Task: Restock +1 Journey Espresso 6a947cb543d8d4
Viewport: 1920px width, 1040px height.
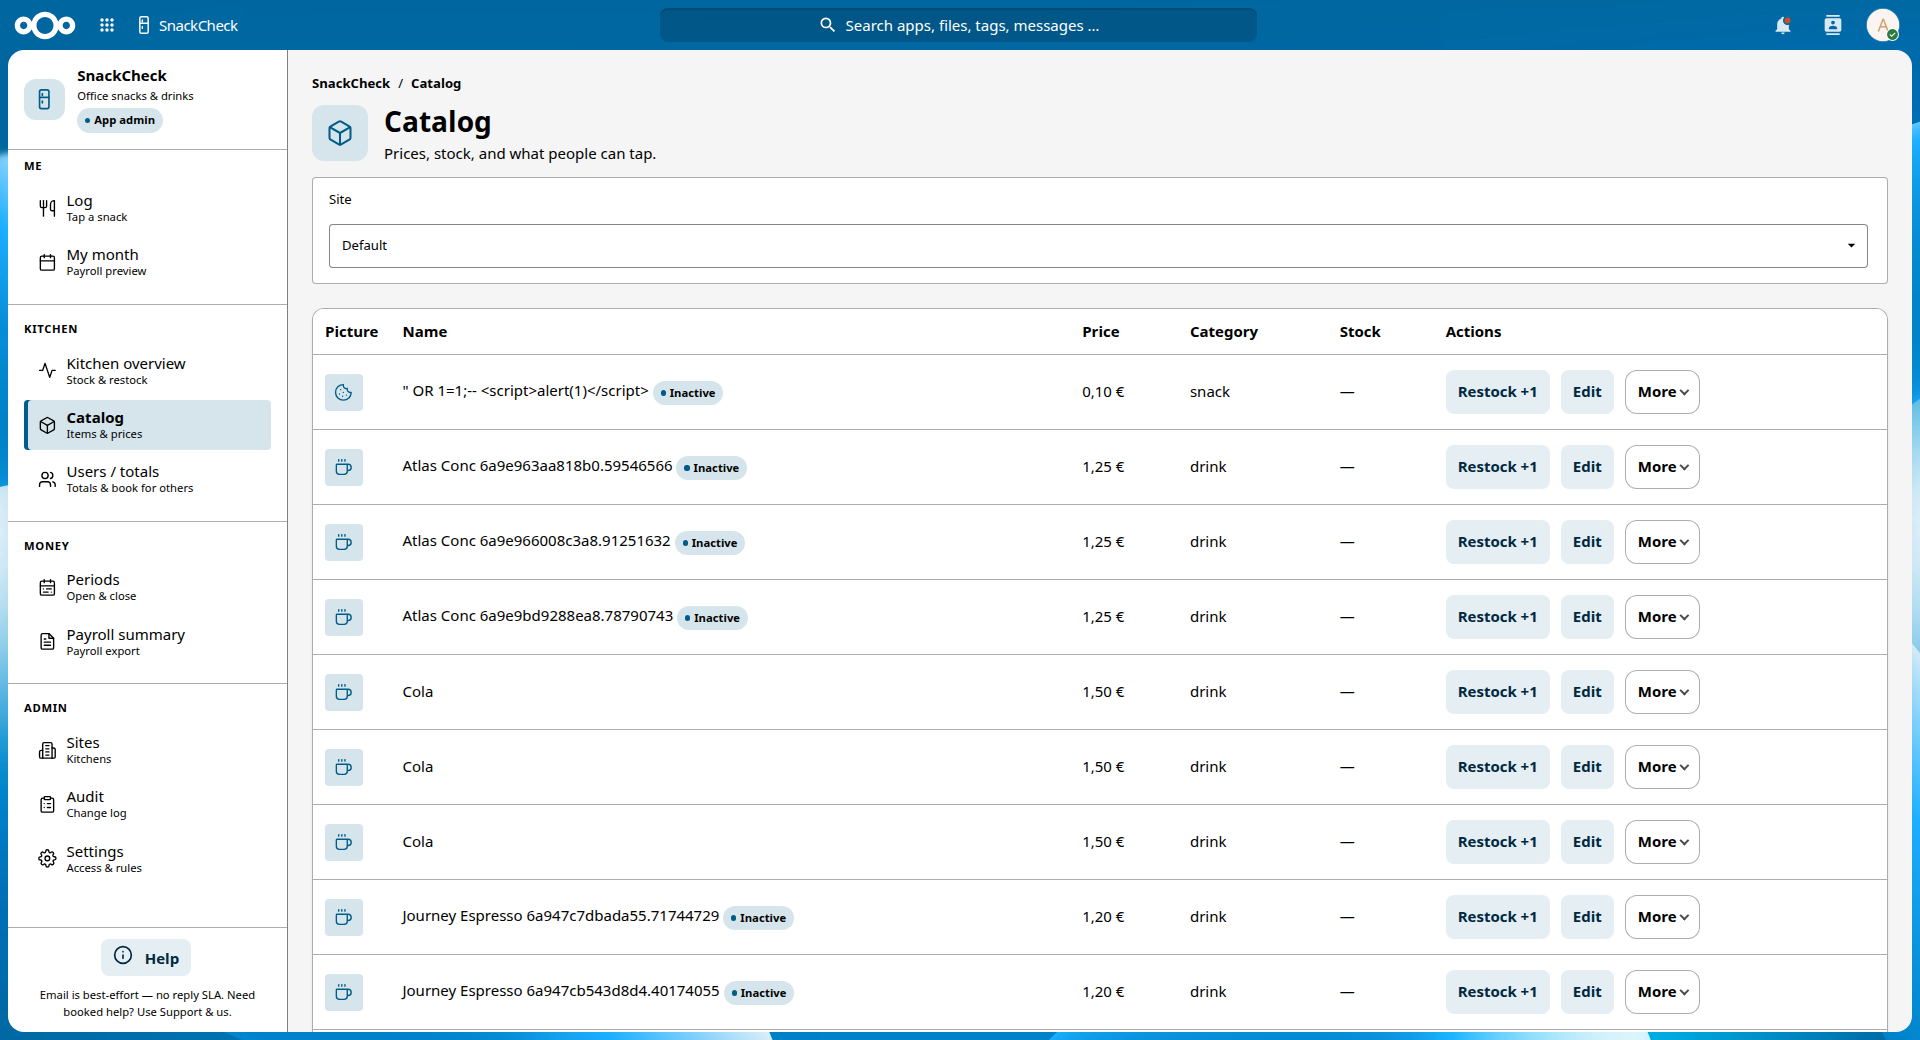Action: tap(1497, 992)
